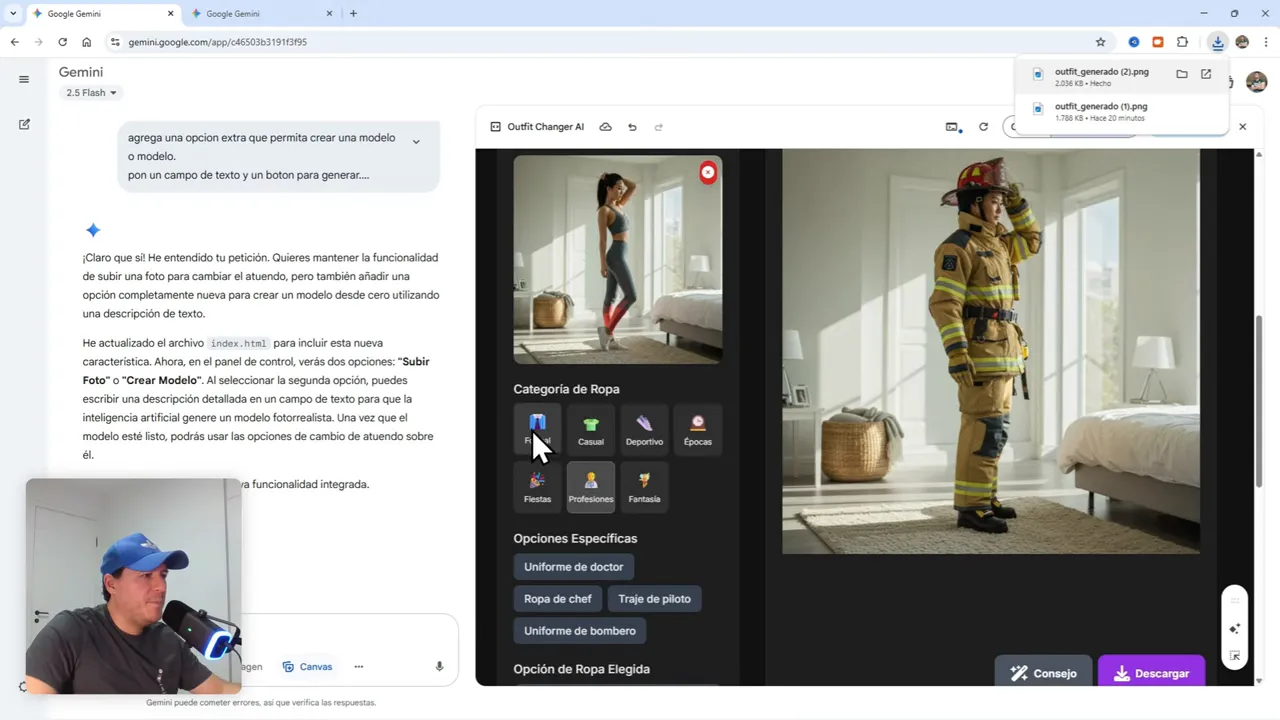The height and width of the screenshot is (720, 1280).
Task: Toggle the Traje de piloto option
Action: (654, 598)
